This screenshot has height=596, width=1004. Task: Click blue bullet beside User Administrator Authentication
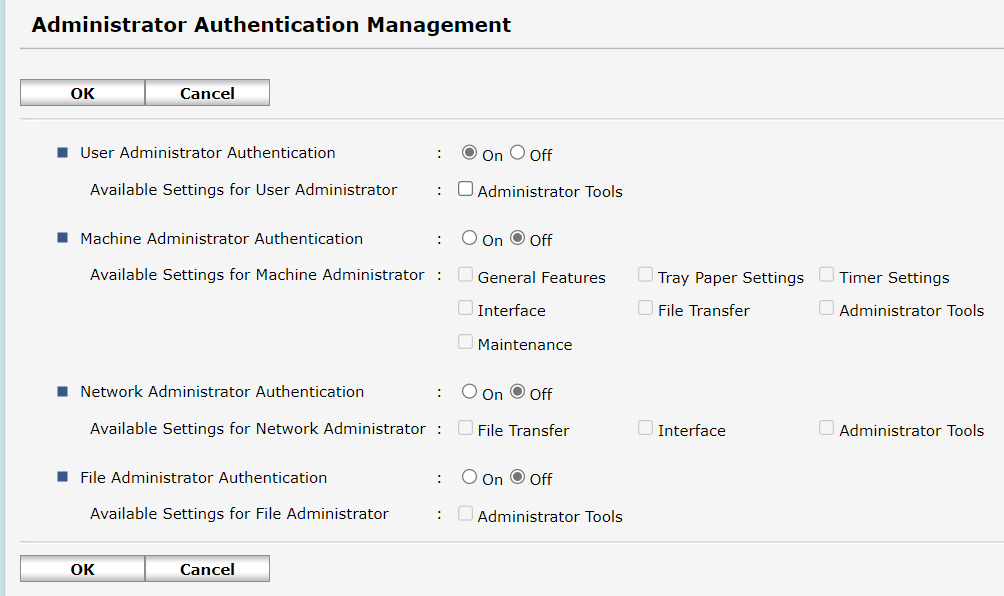pyautogui.click(x=62, y=153)
